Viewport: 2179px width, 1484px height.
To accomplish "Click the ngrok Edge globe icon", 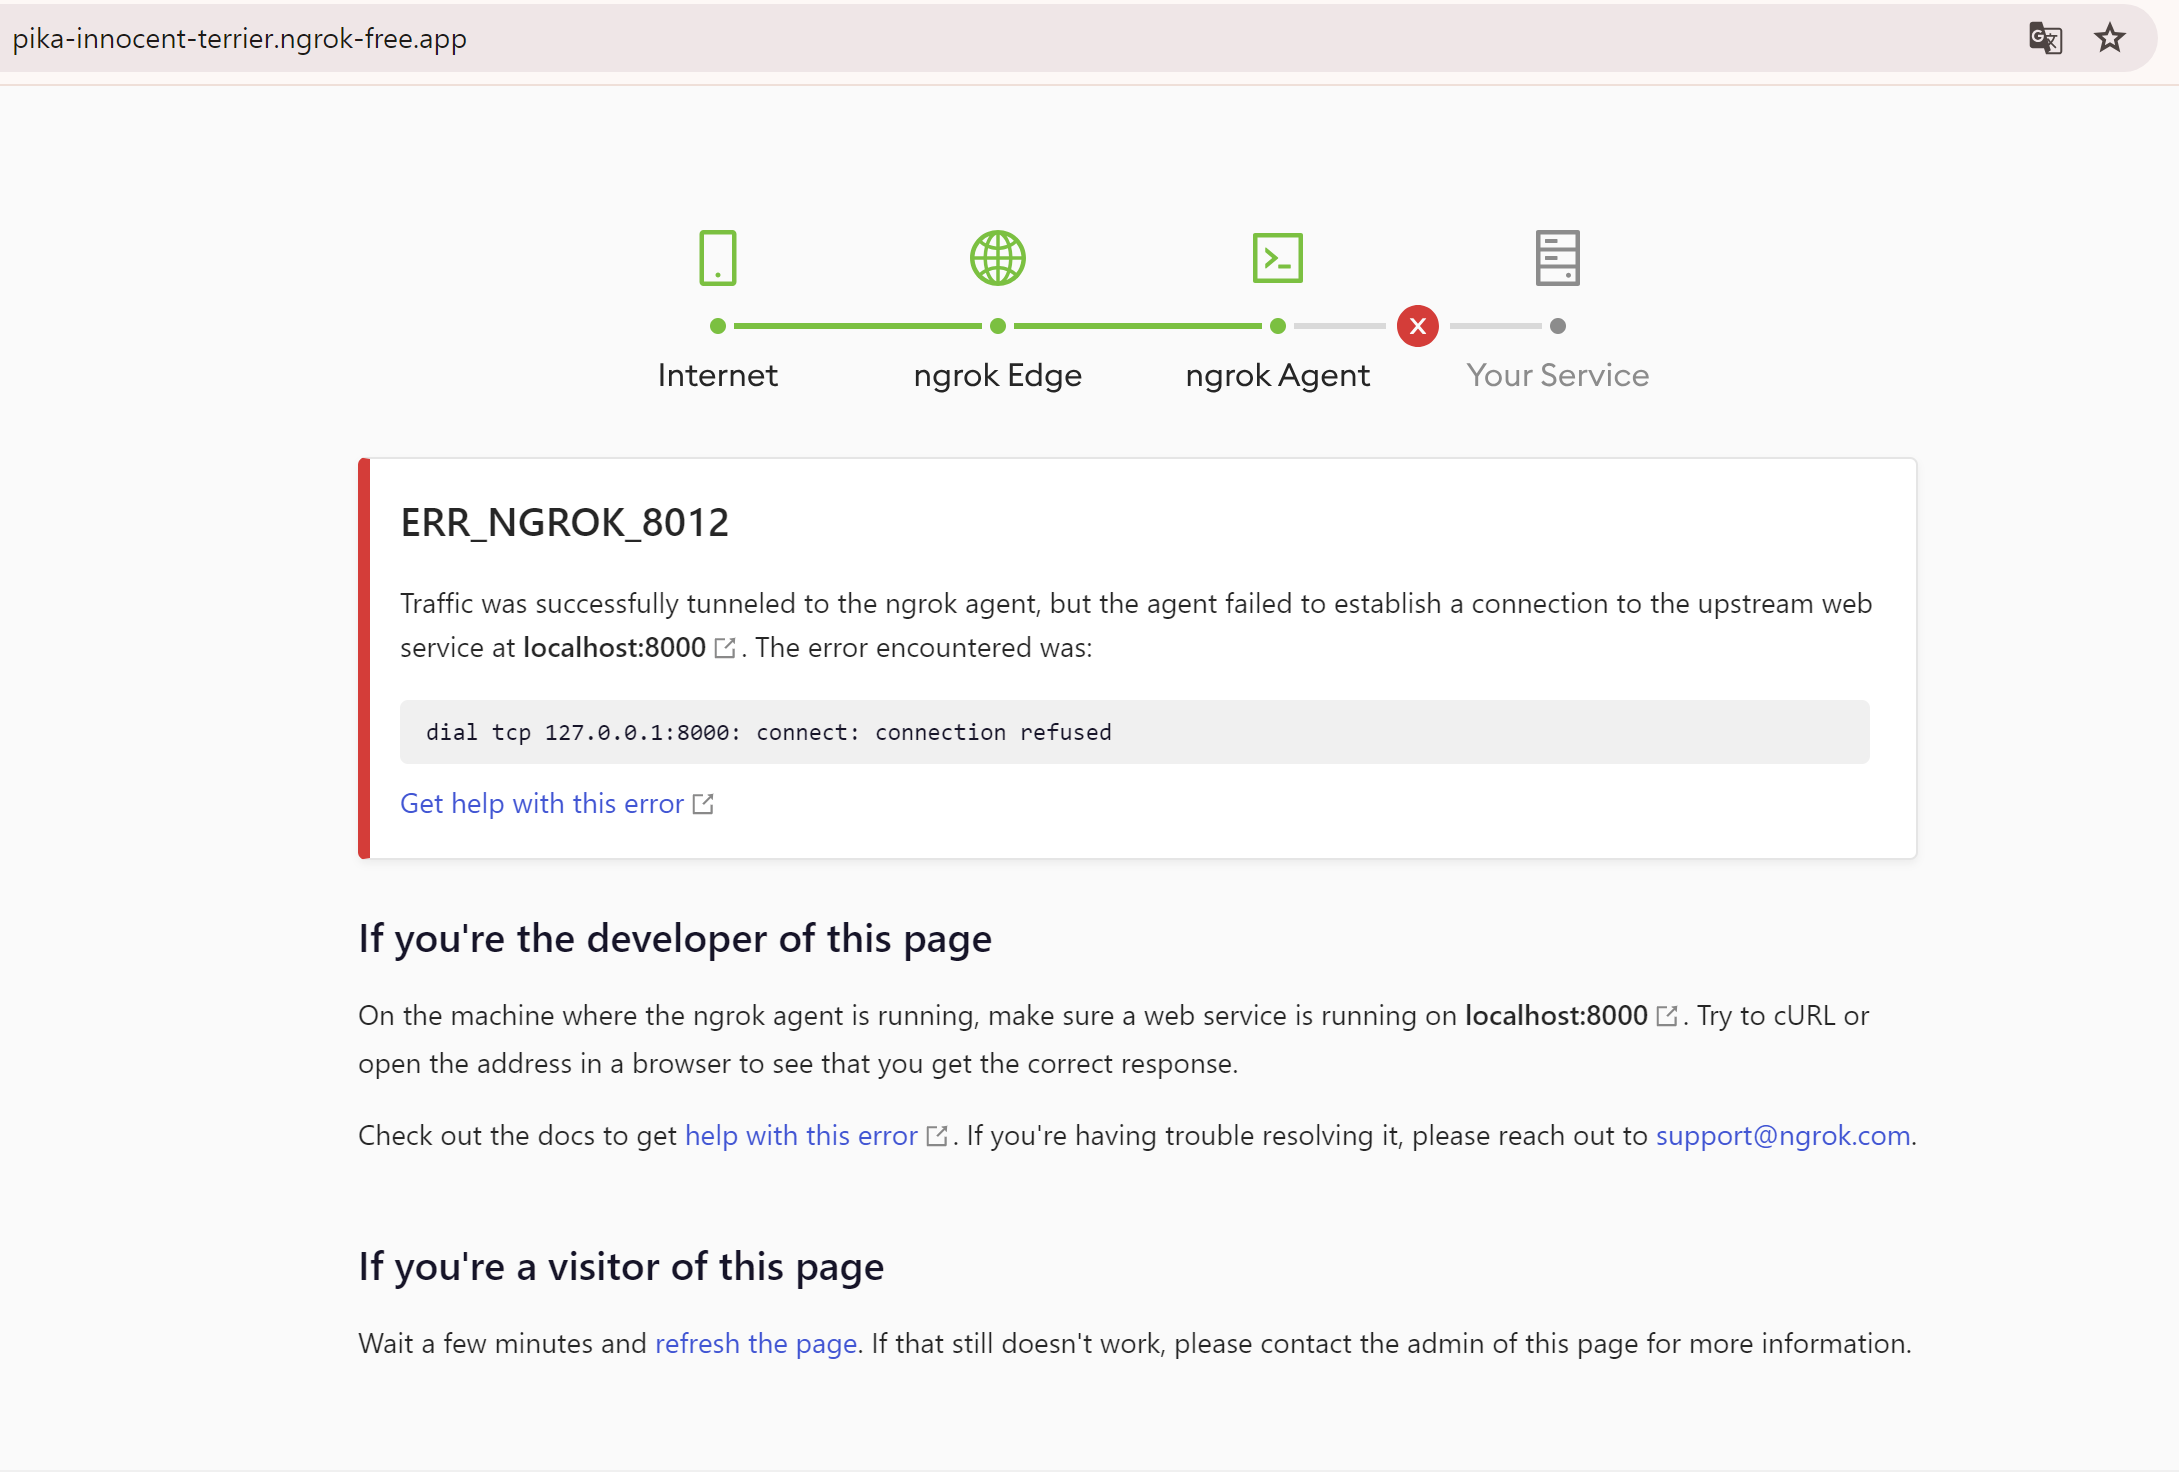I will 997,258.
